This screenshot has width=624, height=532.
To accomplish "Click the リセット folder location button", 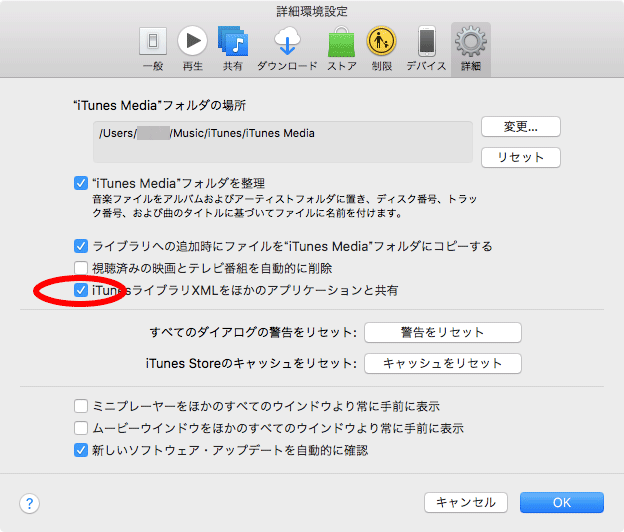I will [x=521, y=157].
